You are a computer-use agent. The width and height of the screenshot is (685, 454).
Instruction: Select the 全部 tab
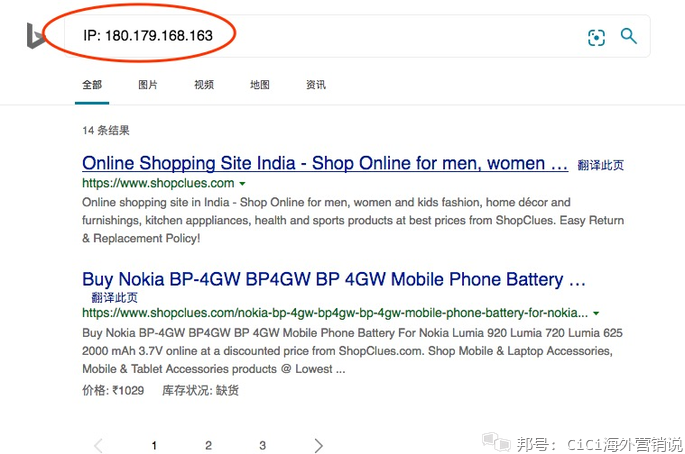pyautogui.click(x=92, y=85)
